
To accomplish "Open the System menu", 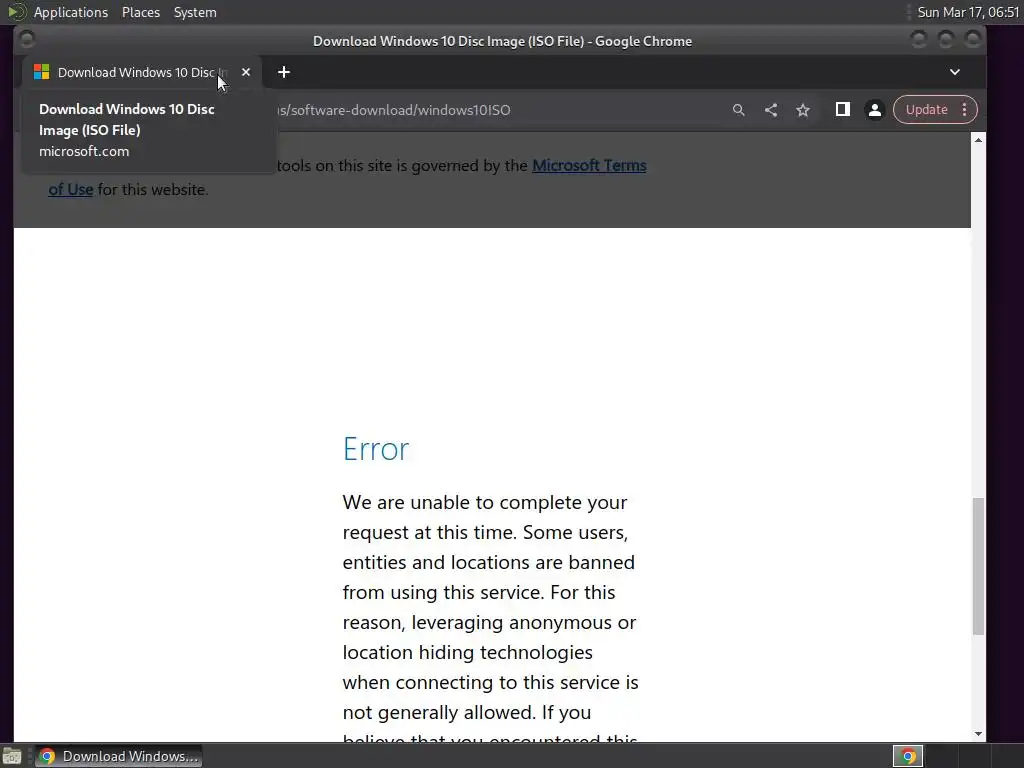I will pos(195,12).
